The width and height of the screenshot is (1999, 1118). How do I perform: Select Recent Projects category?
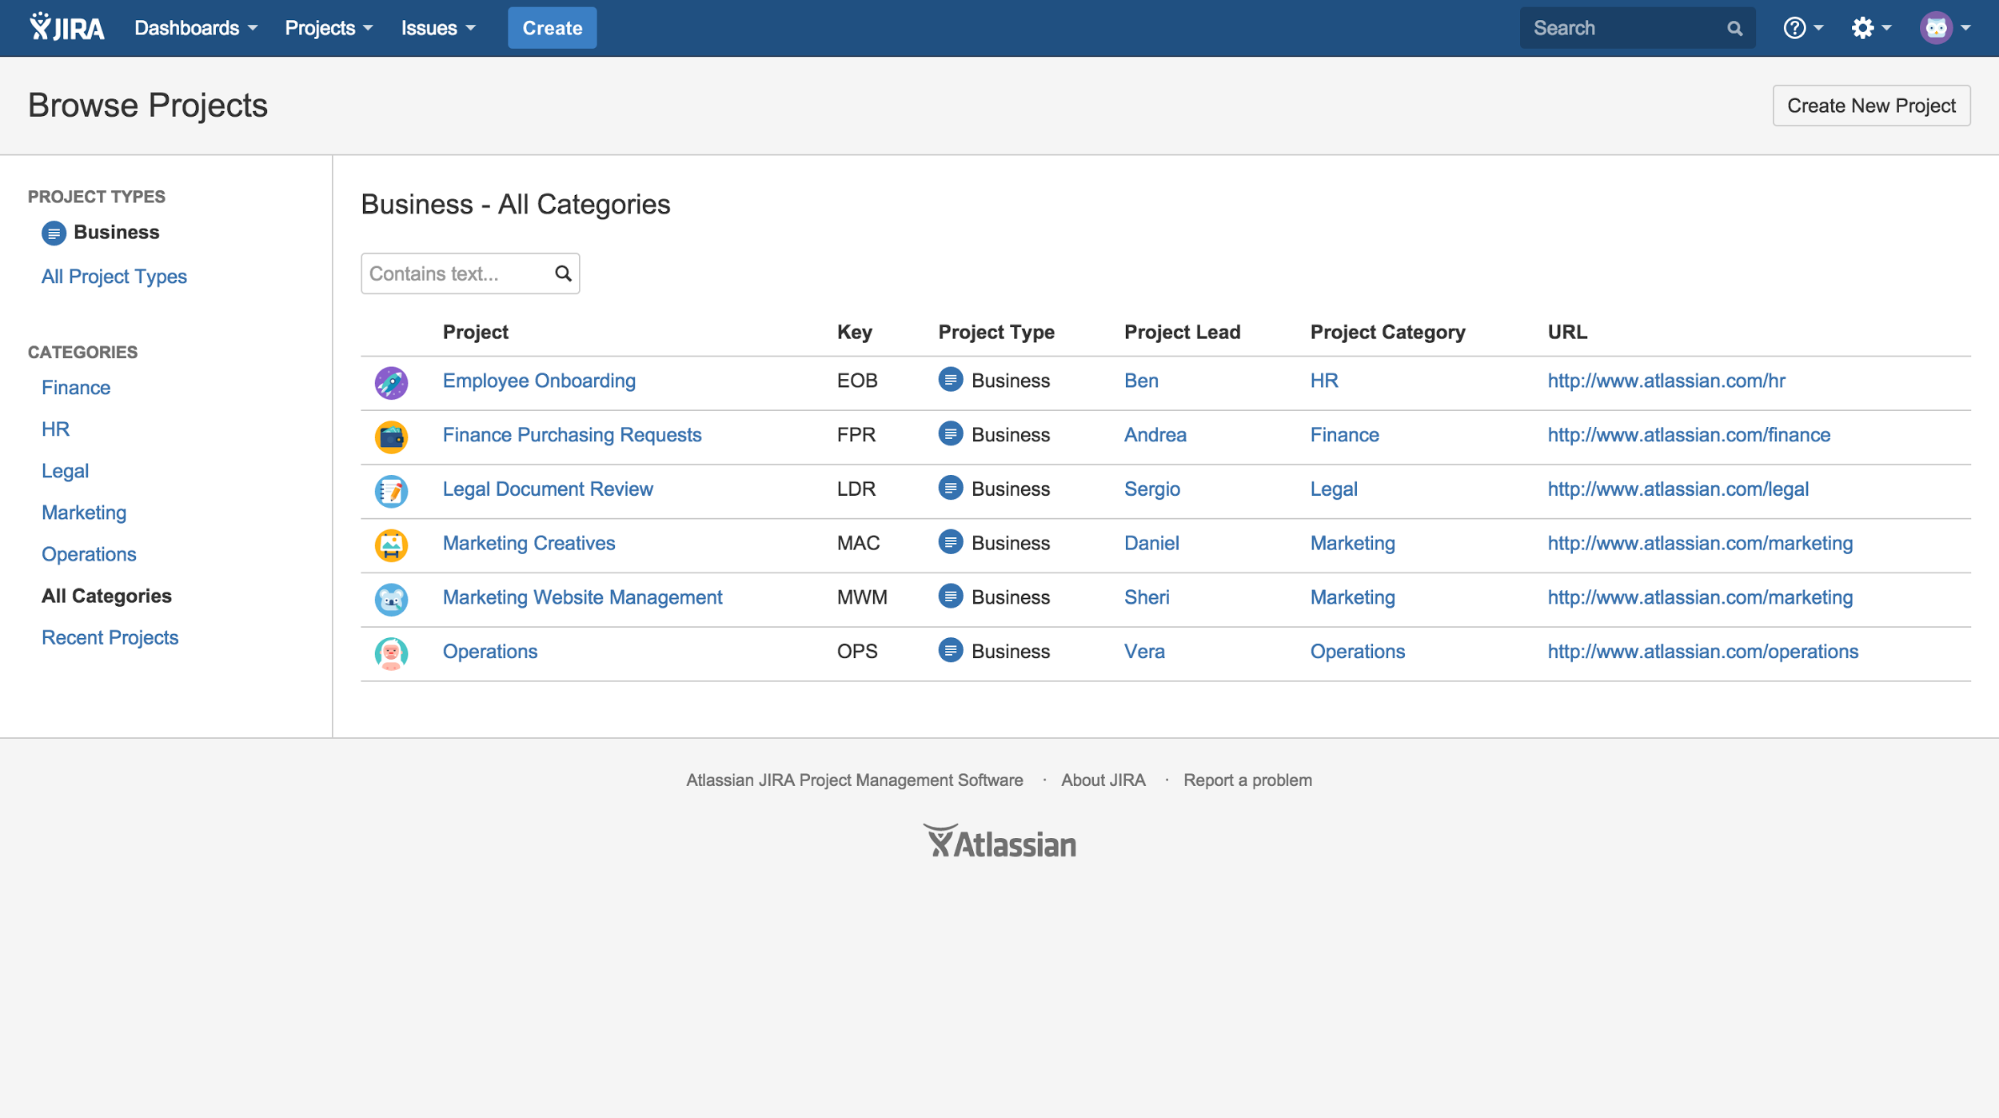110,636
